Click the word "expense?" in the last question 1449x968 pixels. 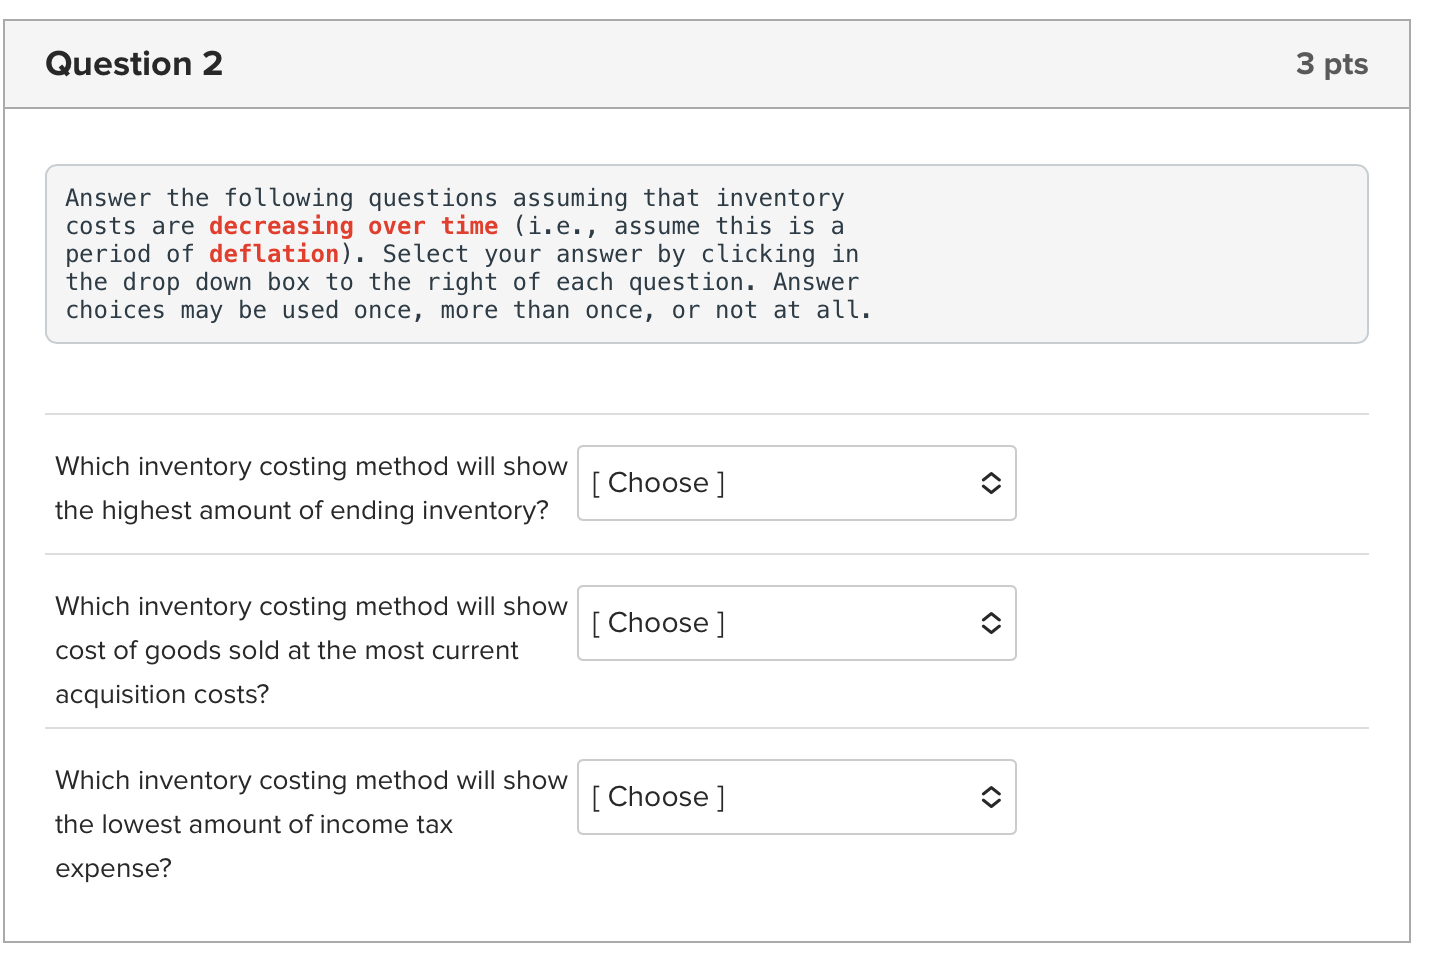pos(114,868)
